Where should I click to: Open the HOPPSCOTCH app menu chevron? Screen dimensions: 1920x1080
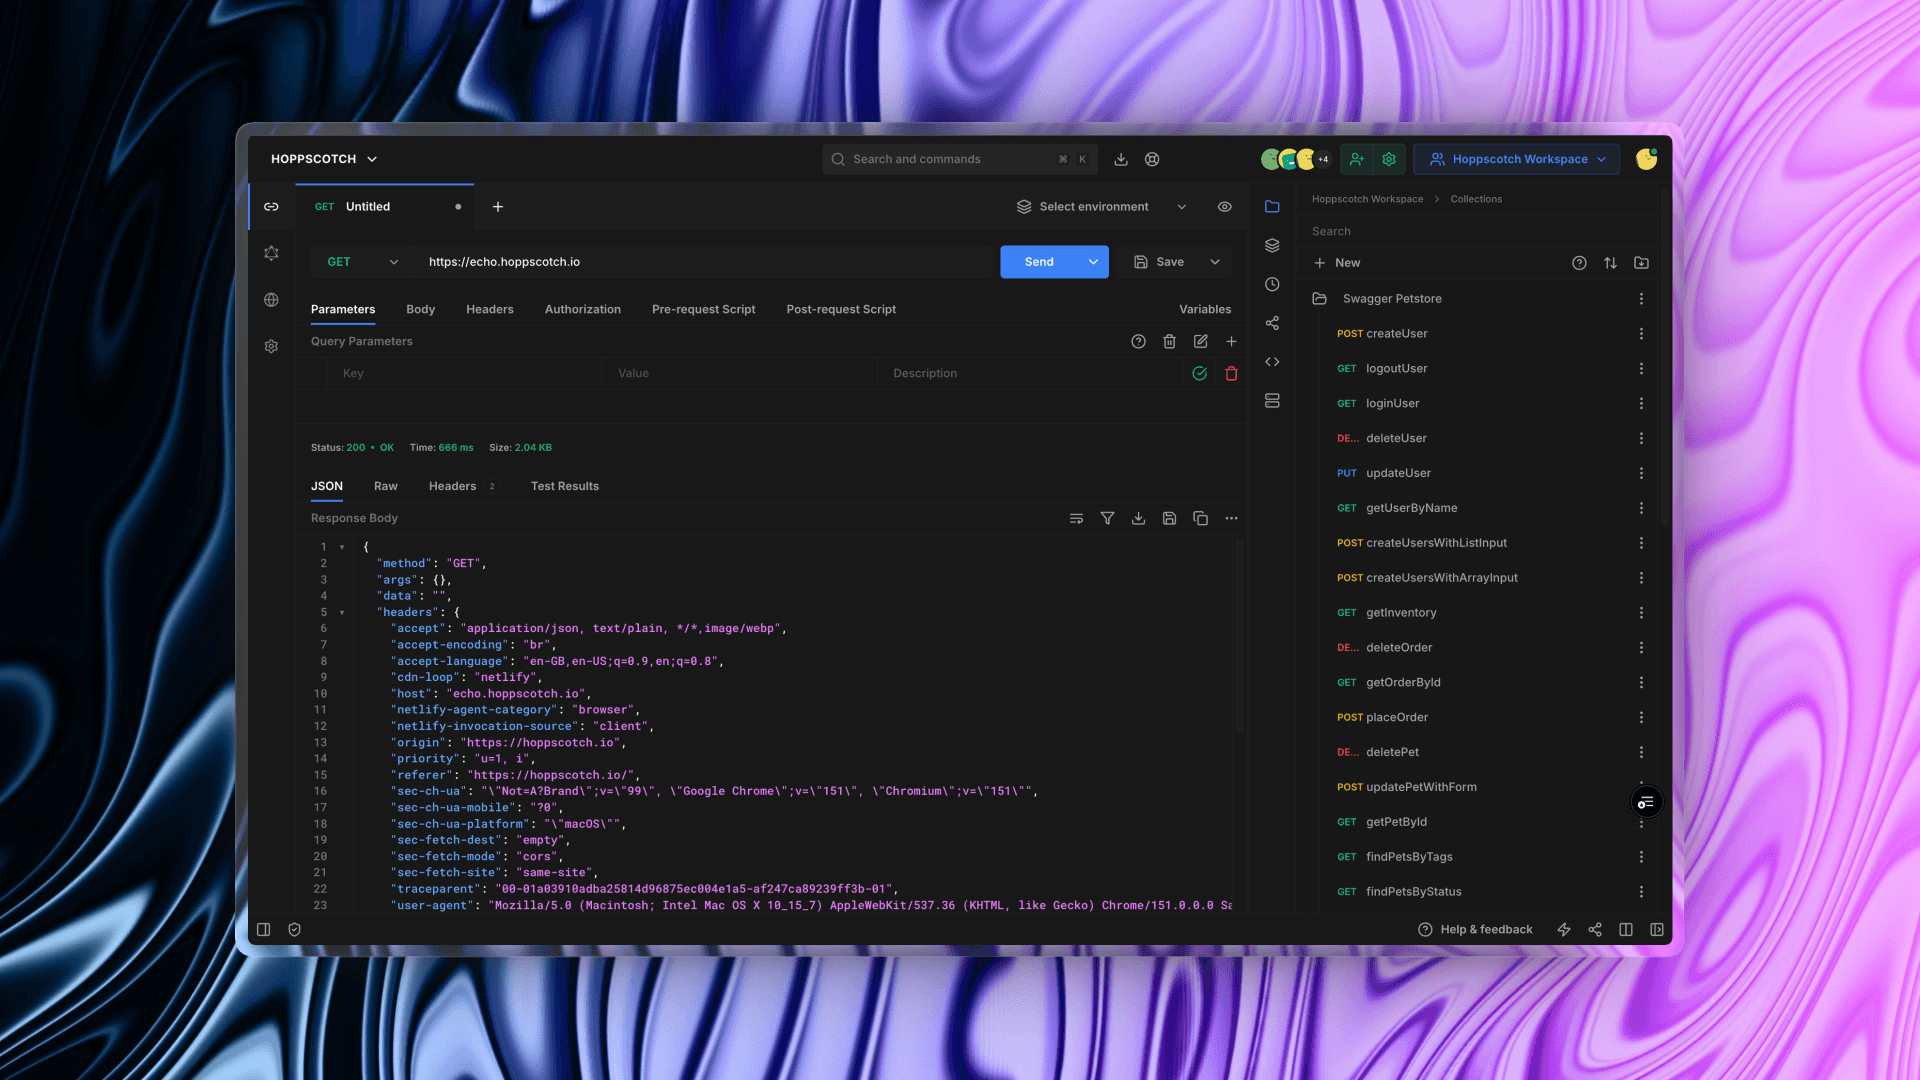(x=372, y=159)
